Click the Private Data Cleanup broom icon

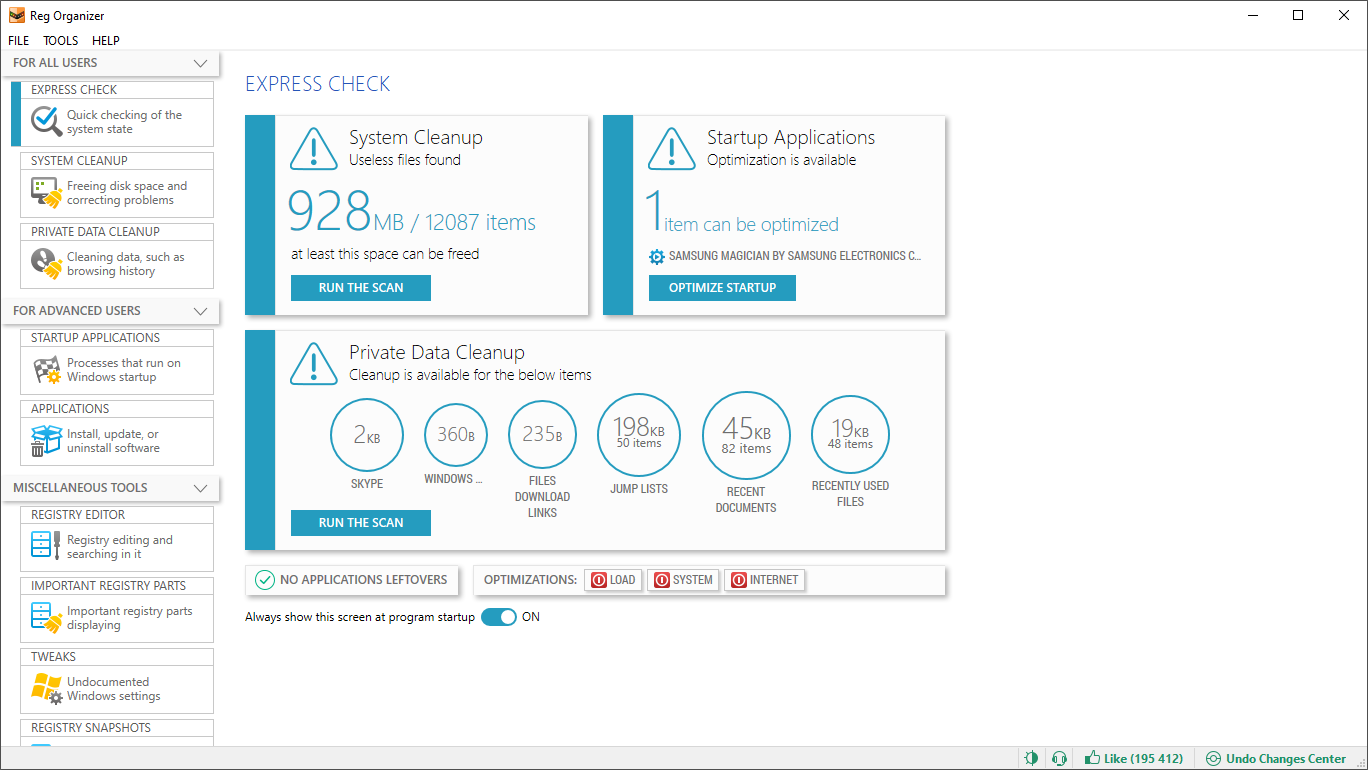44,263
